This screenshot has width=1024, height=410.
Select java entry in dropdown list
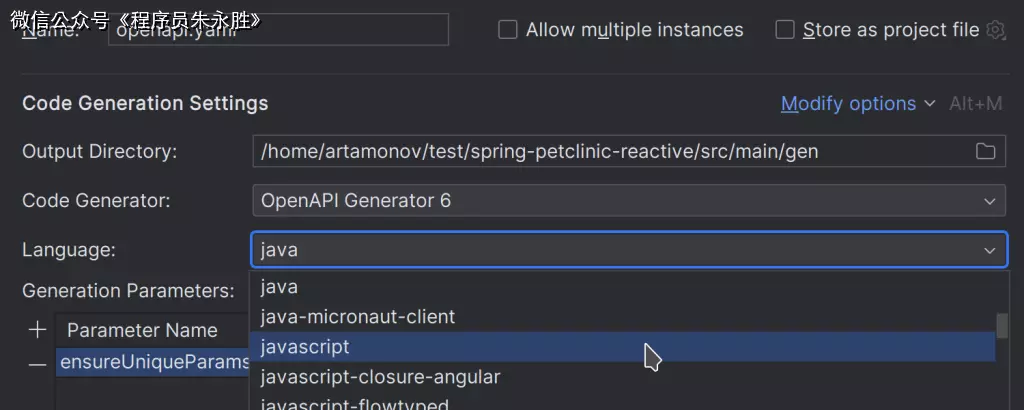[279, 287]
